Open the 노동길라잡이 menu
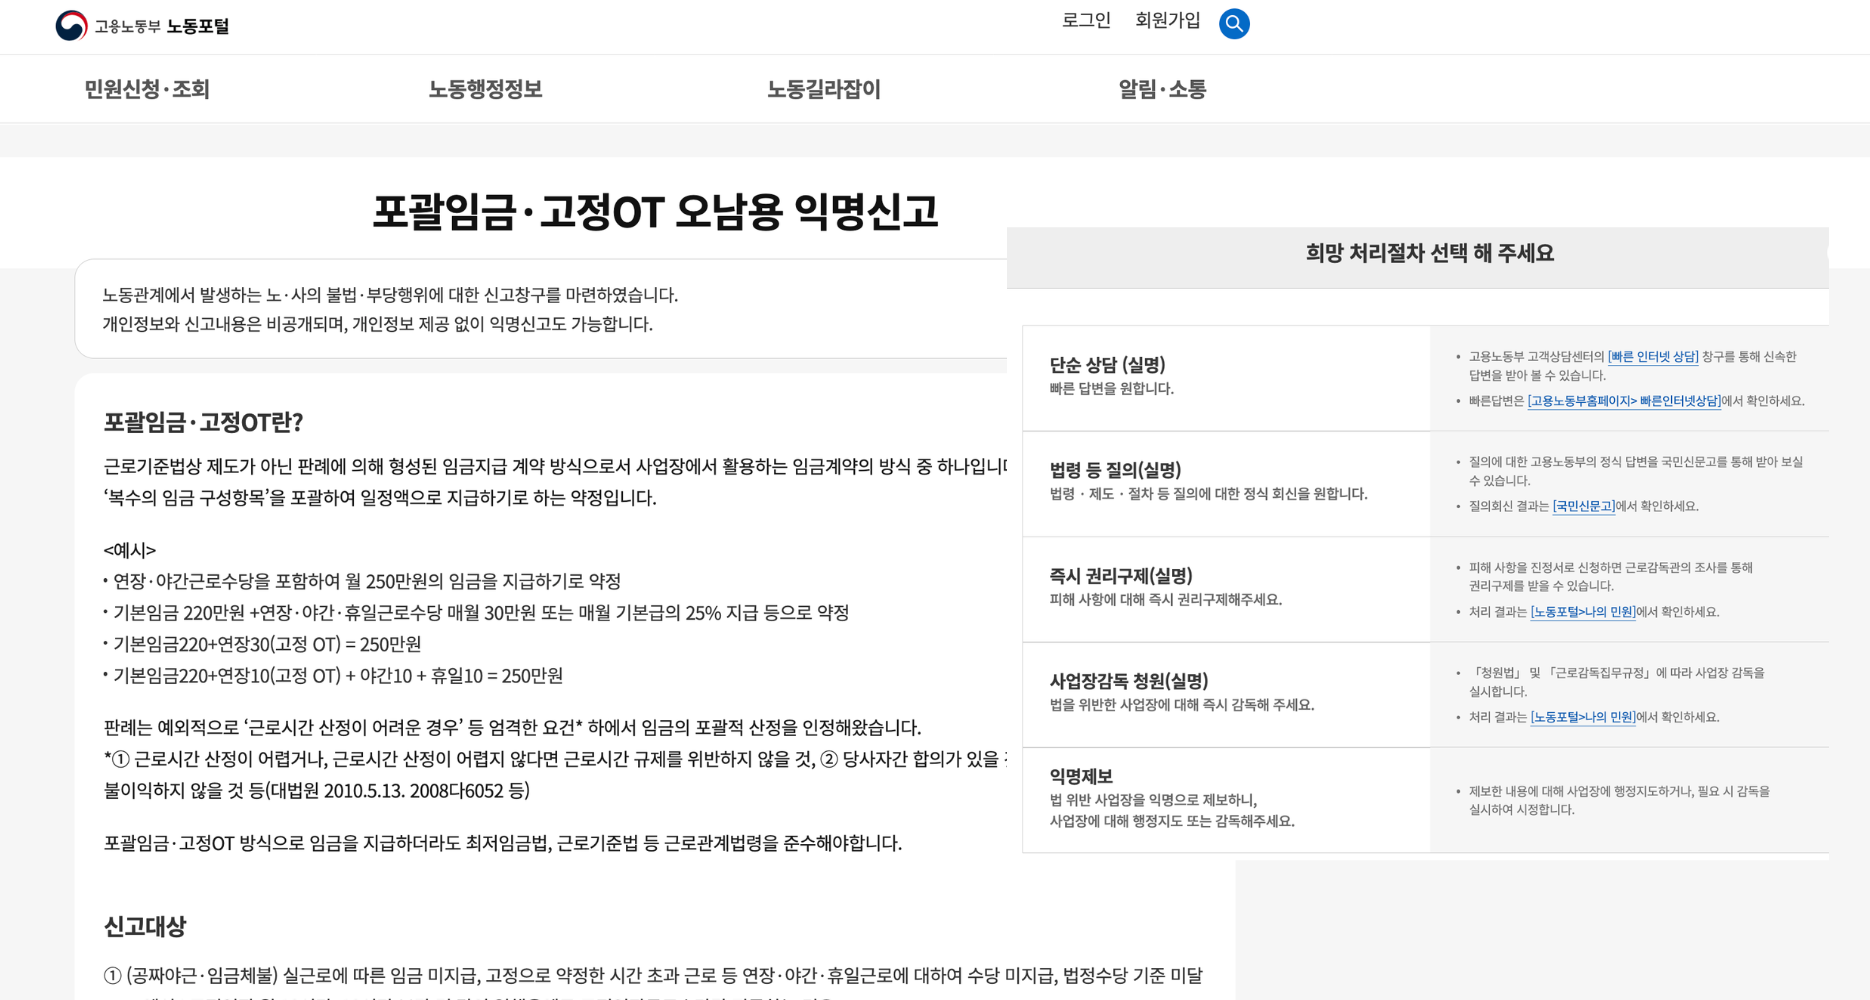1870x1000 pixels. point(823,89)
